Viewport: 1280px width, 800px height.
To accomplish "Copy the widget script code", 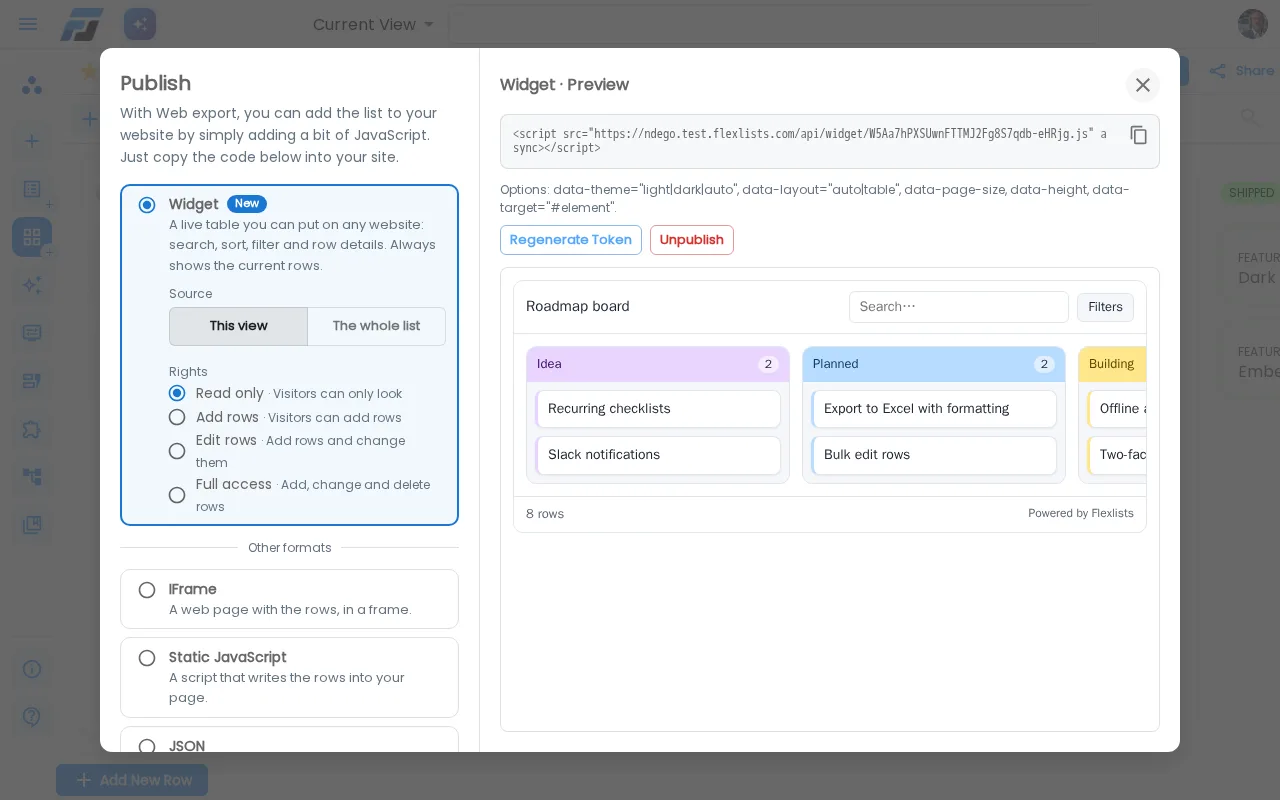I will [x=1138, y=135].
